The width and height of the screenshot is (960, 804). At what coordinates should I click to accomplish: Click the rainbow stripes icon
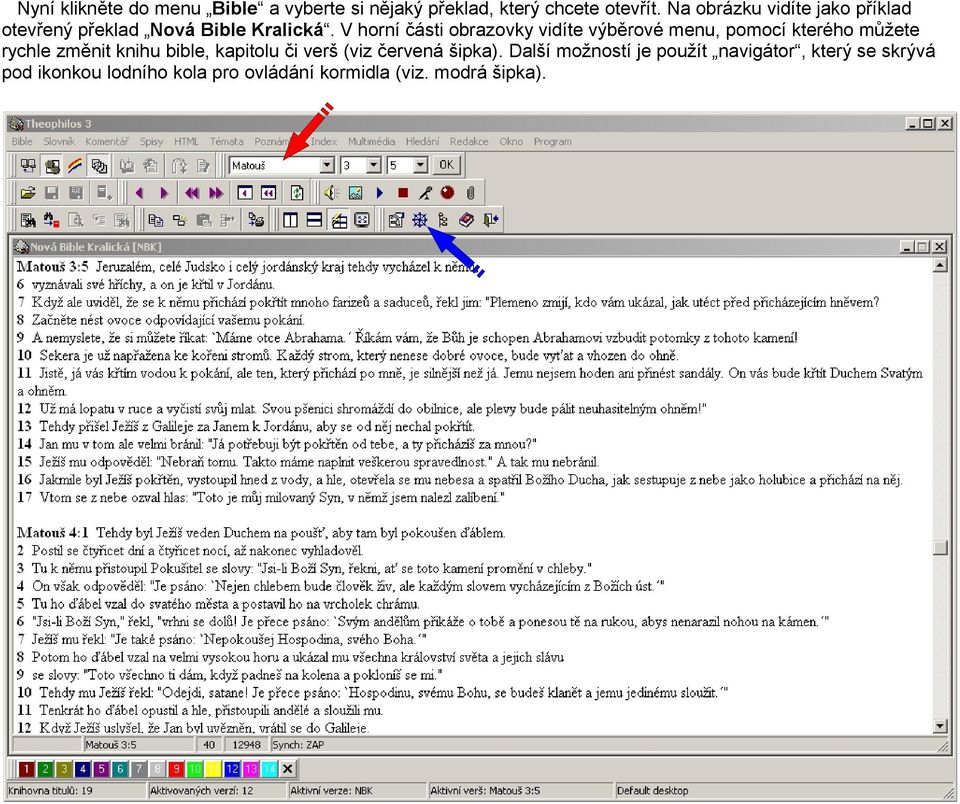[x=75, y=165]
